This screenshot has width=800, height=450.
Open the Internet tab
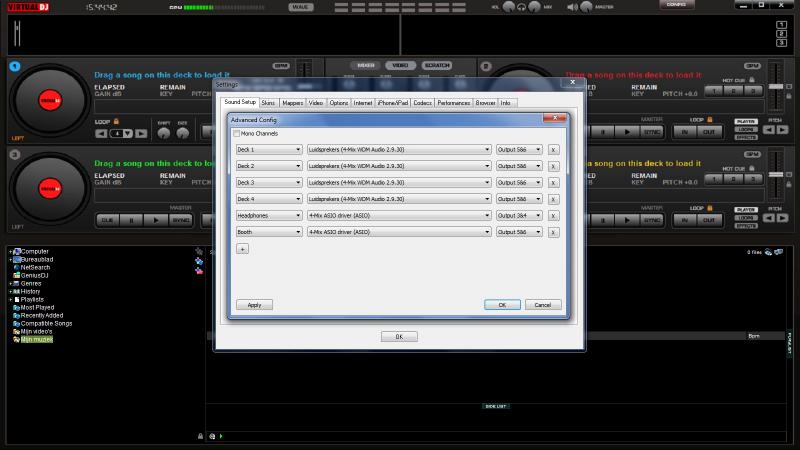363,103
